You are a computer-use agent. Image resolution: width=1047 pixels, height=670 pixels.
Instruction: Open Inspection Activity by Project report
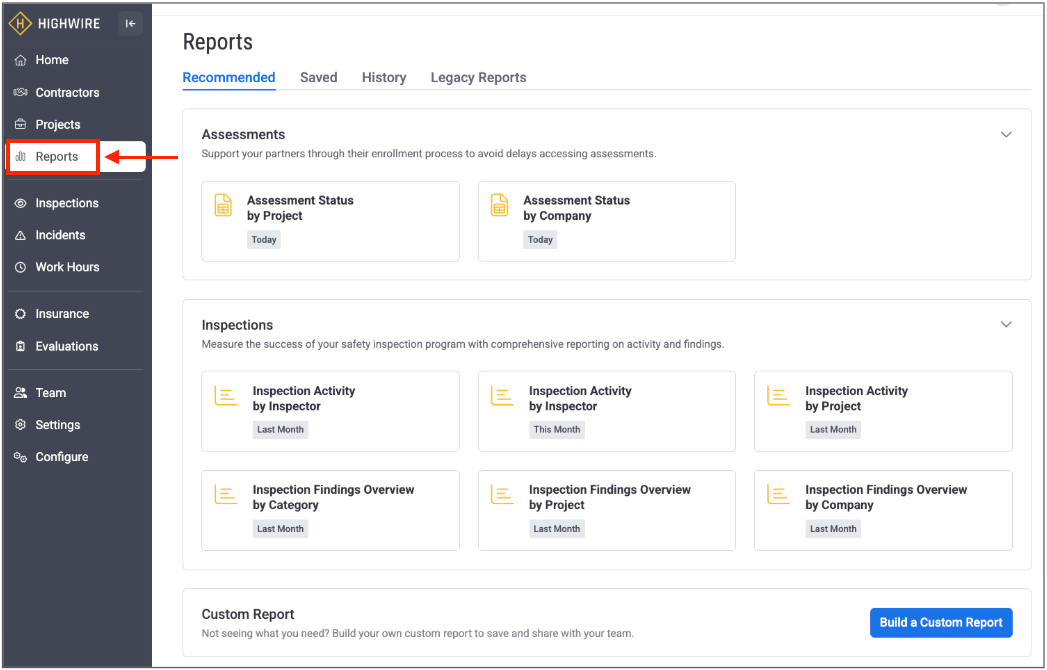[x=883, y=411]
